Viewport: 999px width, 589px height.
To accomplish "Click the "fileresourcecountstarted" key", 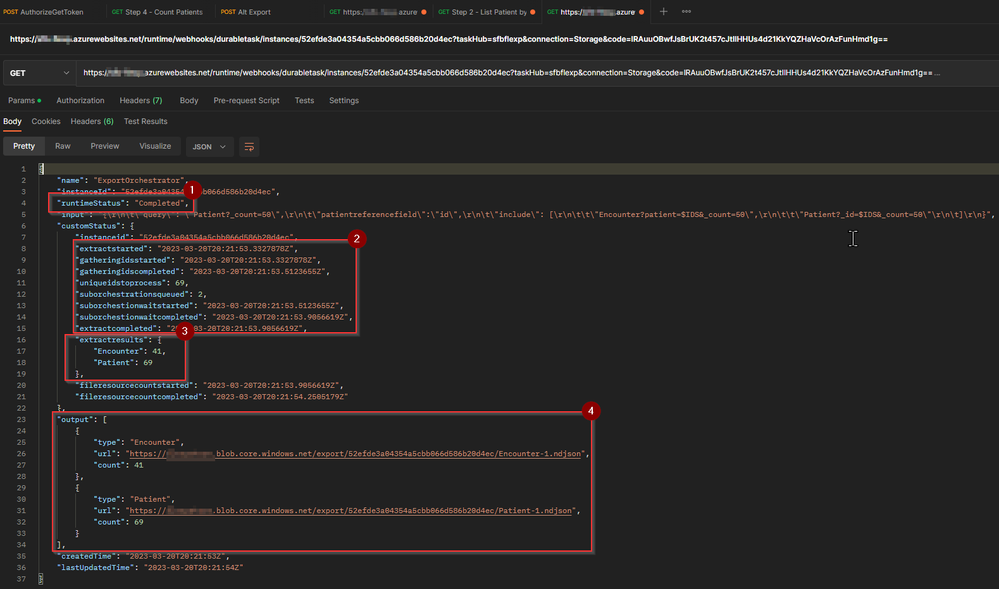I will coord(134,386).
